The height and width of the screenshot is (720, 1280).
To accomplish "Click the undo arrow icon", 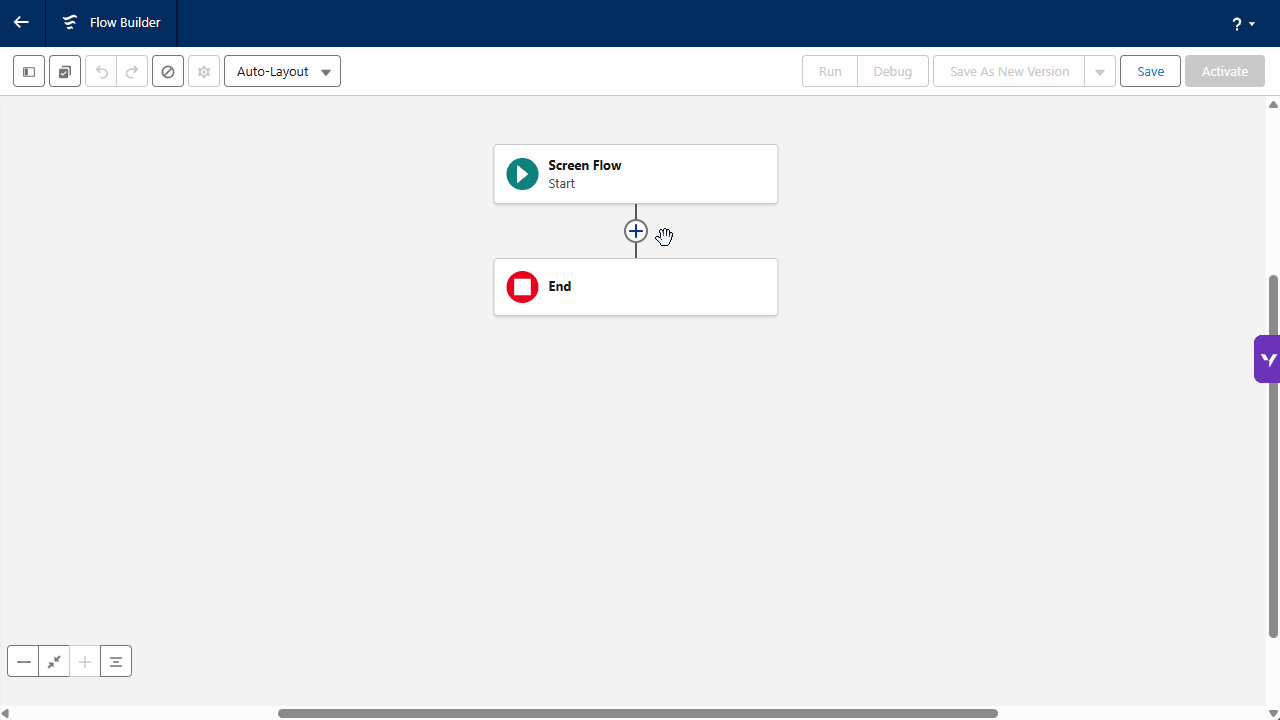I will tap(101, 72).
